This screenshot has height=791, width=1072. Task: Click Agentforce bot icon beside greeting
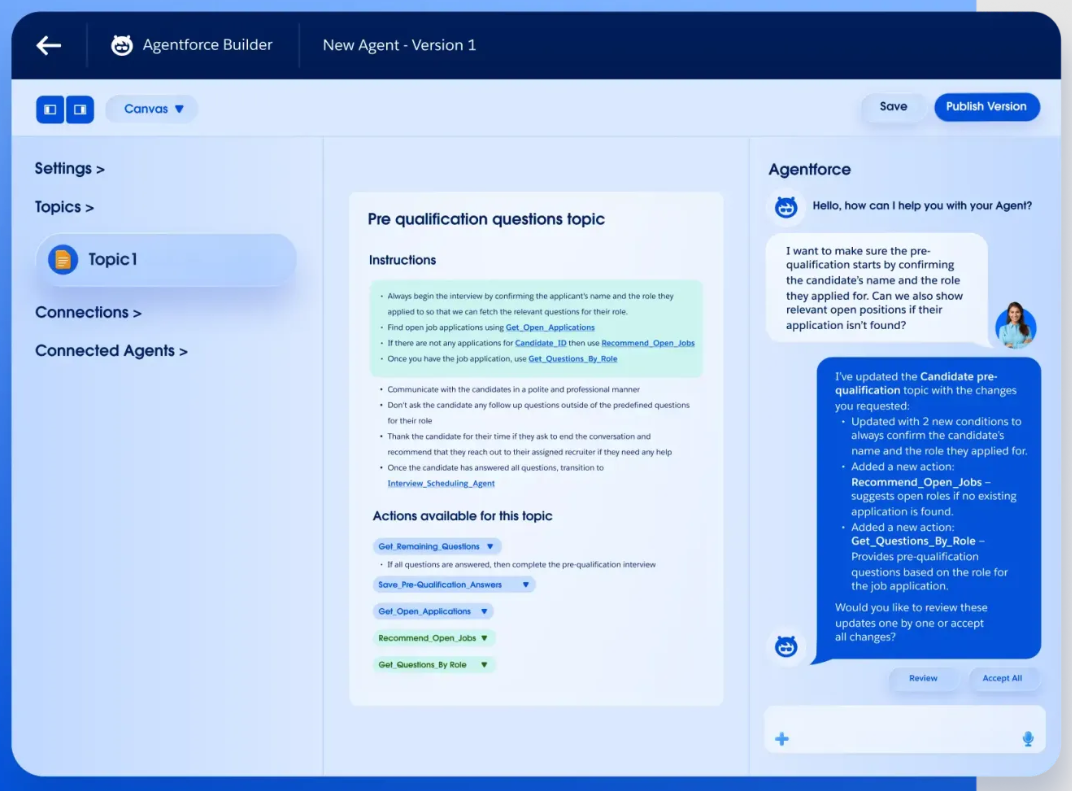(786, 206)
